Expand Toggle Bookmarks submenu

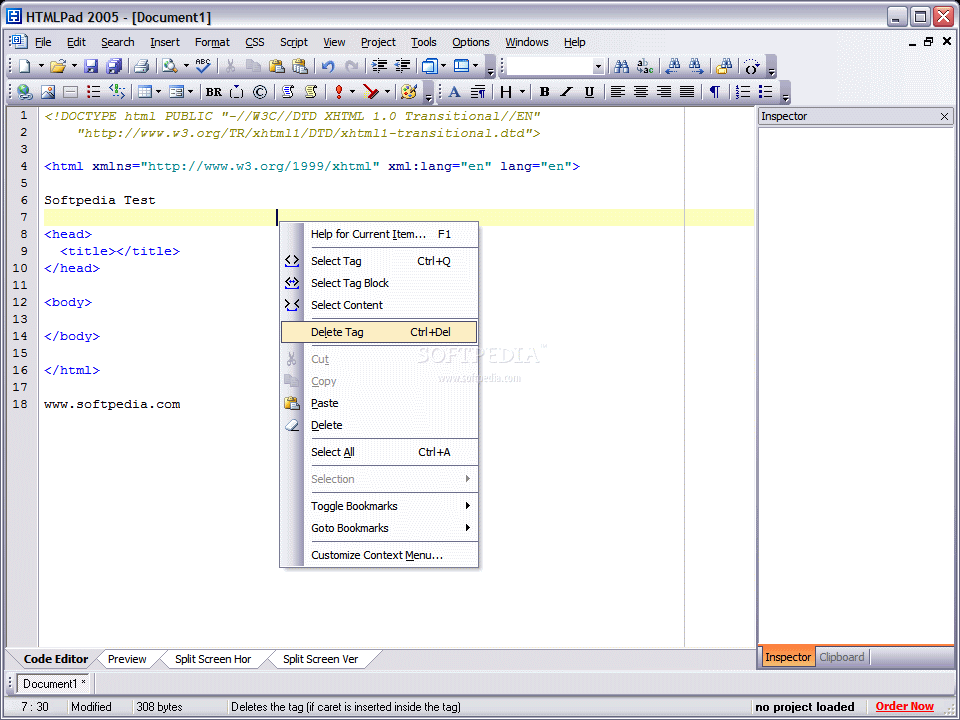[x=379, y=506]
